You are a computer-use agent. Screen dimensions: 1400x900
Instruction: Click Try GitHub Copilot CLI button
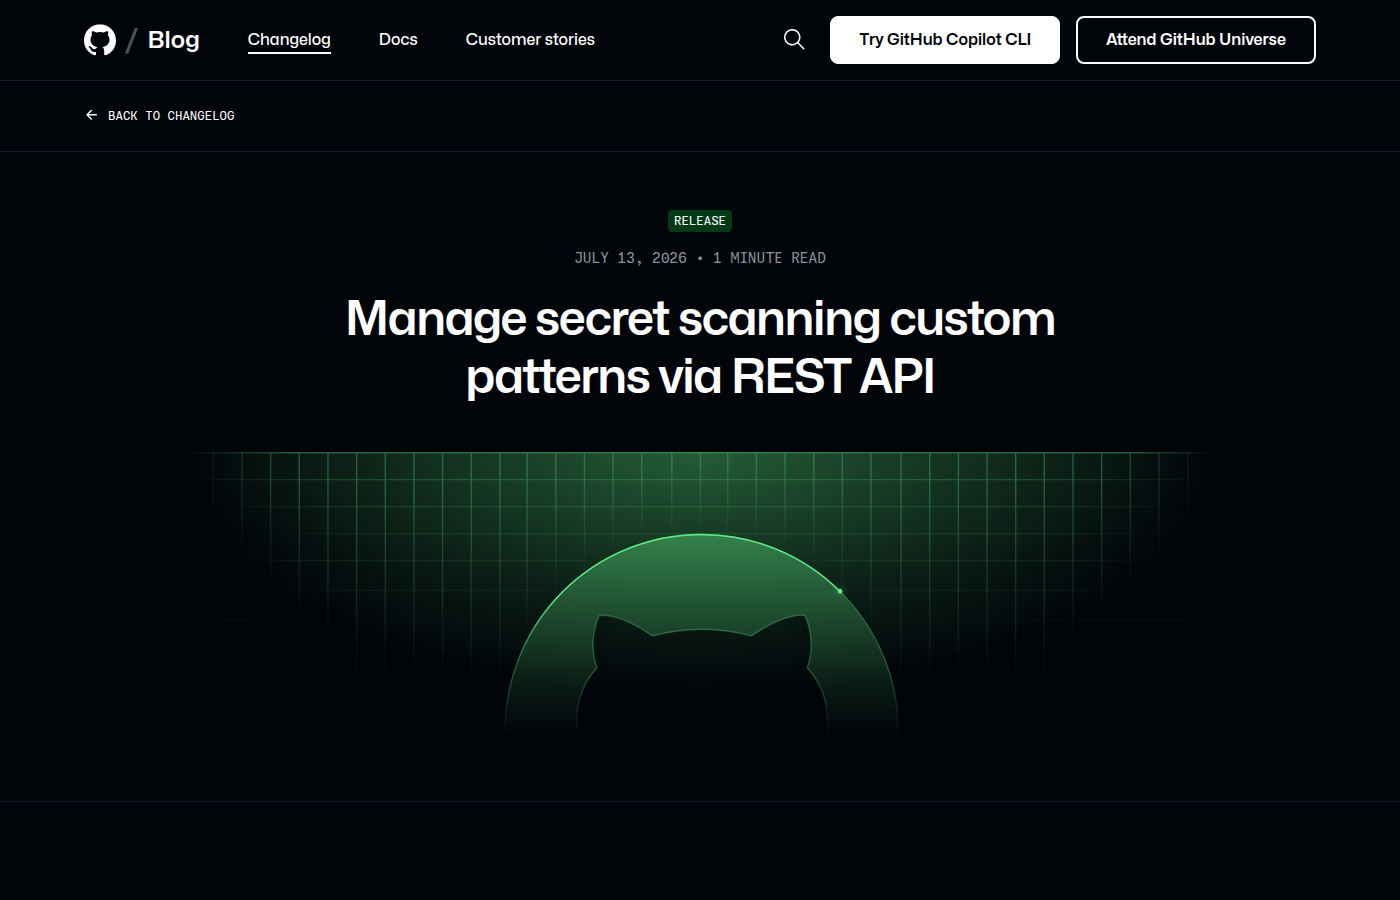pyautogui.click(x=945, y=40)
